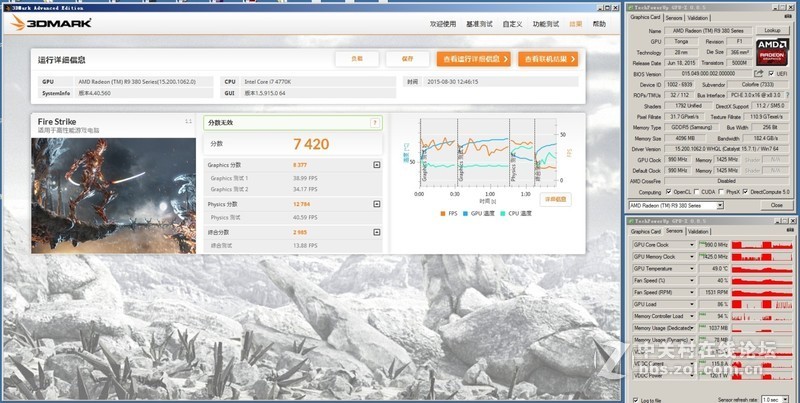Image resolution: width=800 pixels, height=403 pixels.
Task: Click the Fire Strike preview thumbnail
Action: [x=113, y=195]
